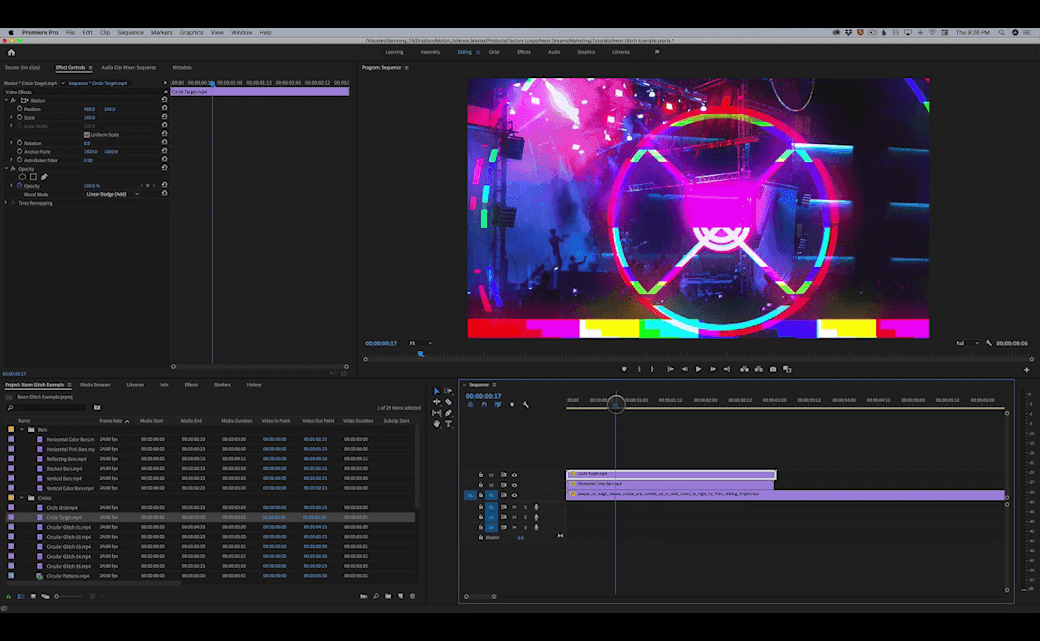Select the Hand tool
Viewport: 1040px width, 641px height.
436,423
